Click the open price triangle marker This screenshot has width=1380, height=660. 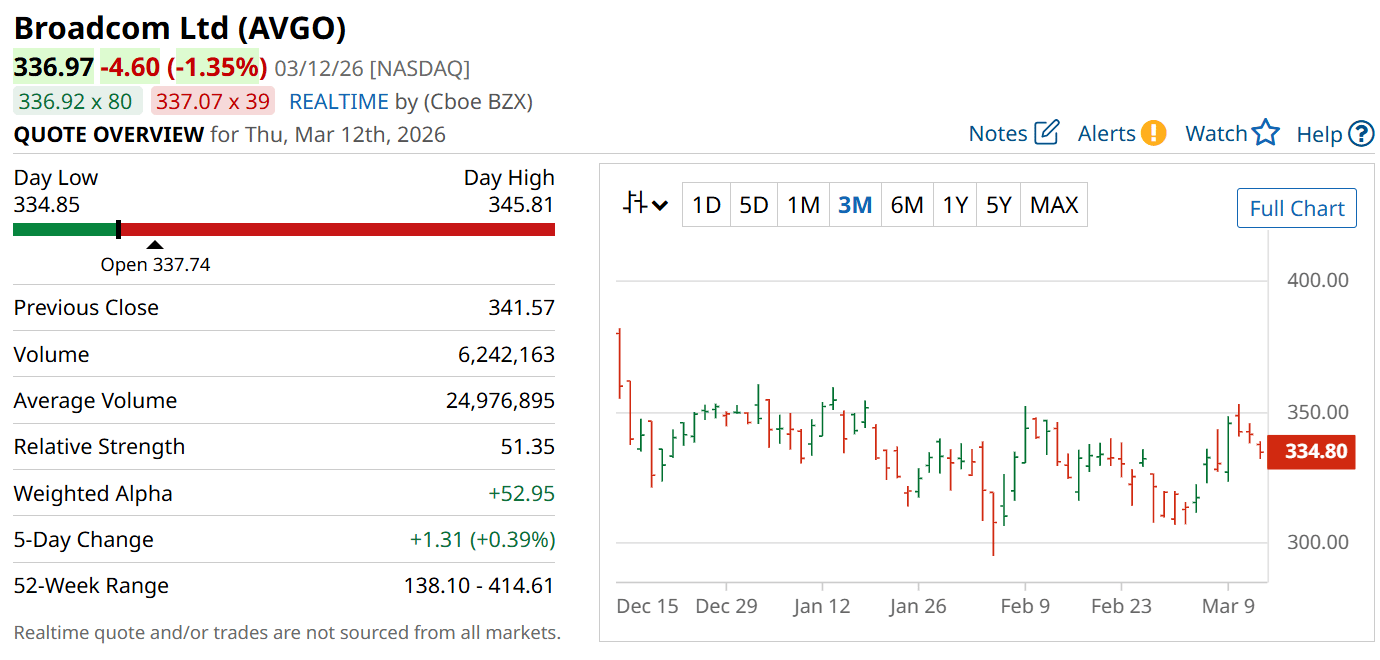pos(155,245)
